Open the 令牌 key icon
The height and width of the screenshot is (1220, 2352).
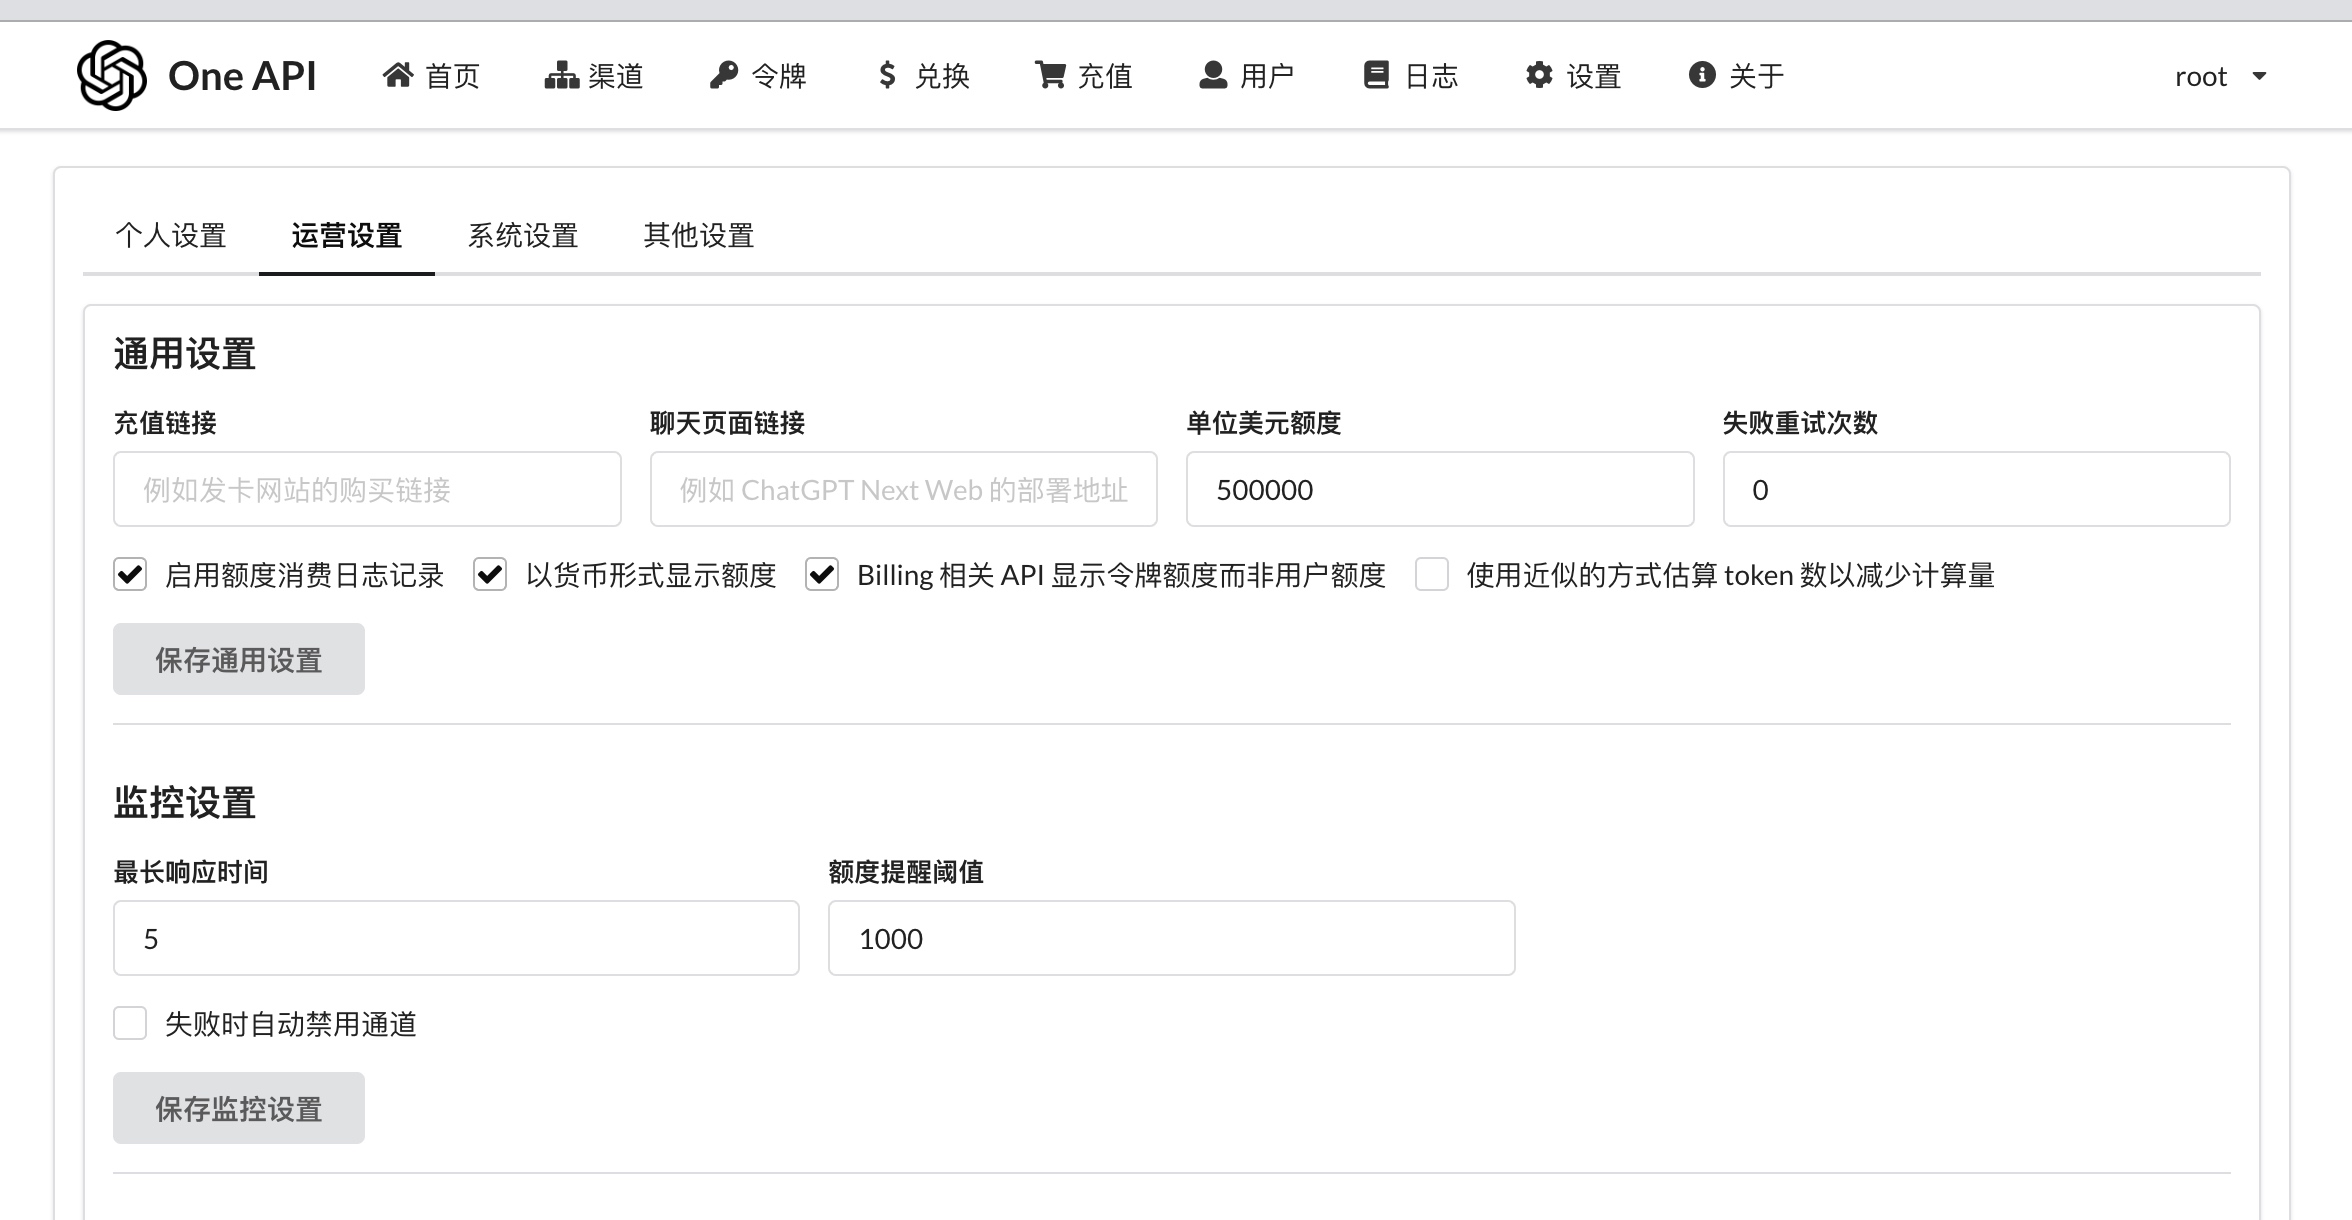coord(723,75)
